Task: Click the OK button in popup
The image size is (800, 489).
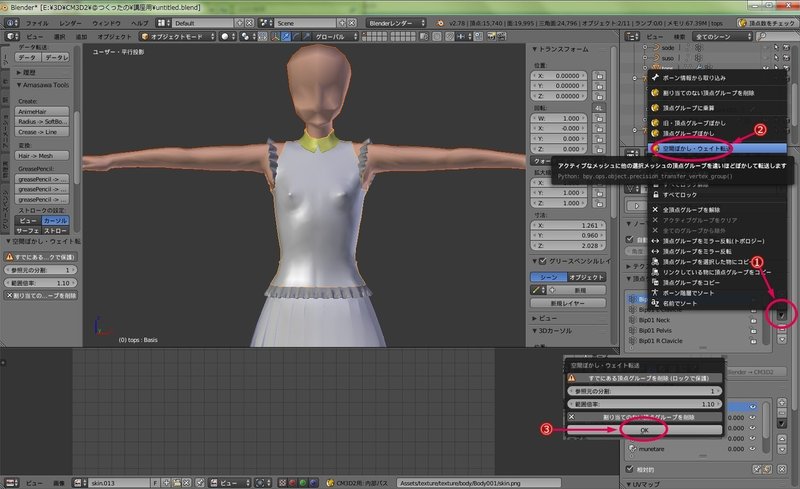Action: 644,430
